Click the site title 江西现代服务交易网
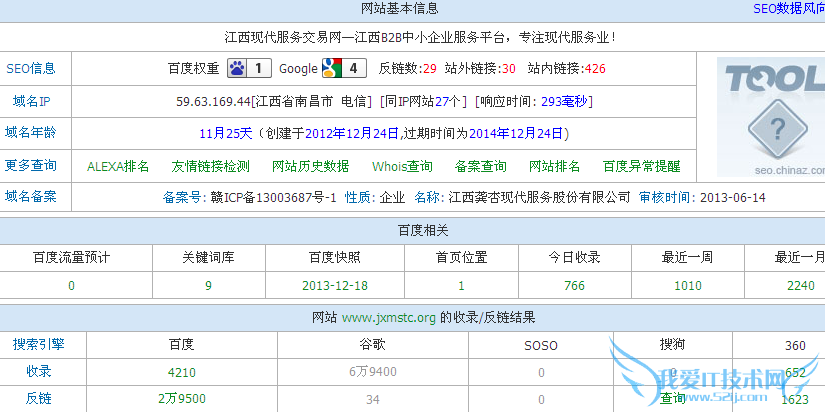 pos(283,38)
